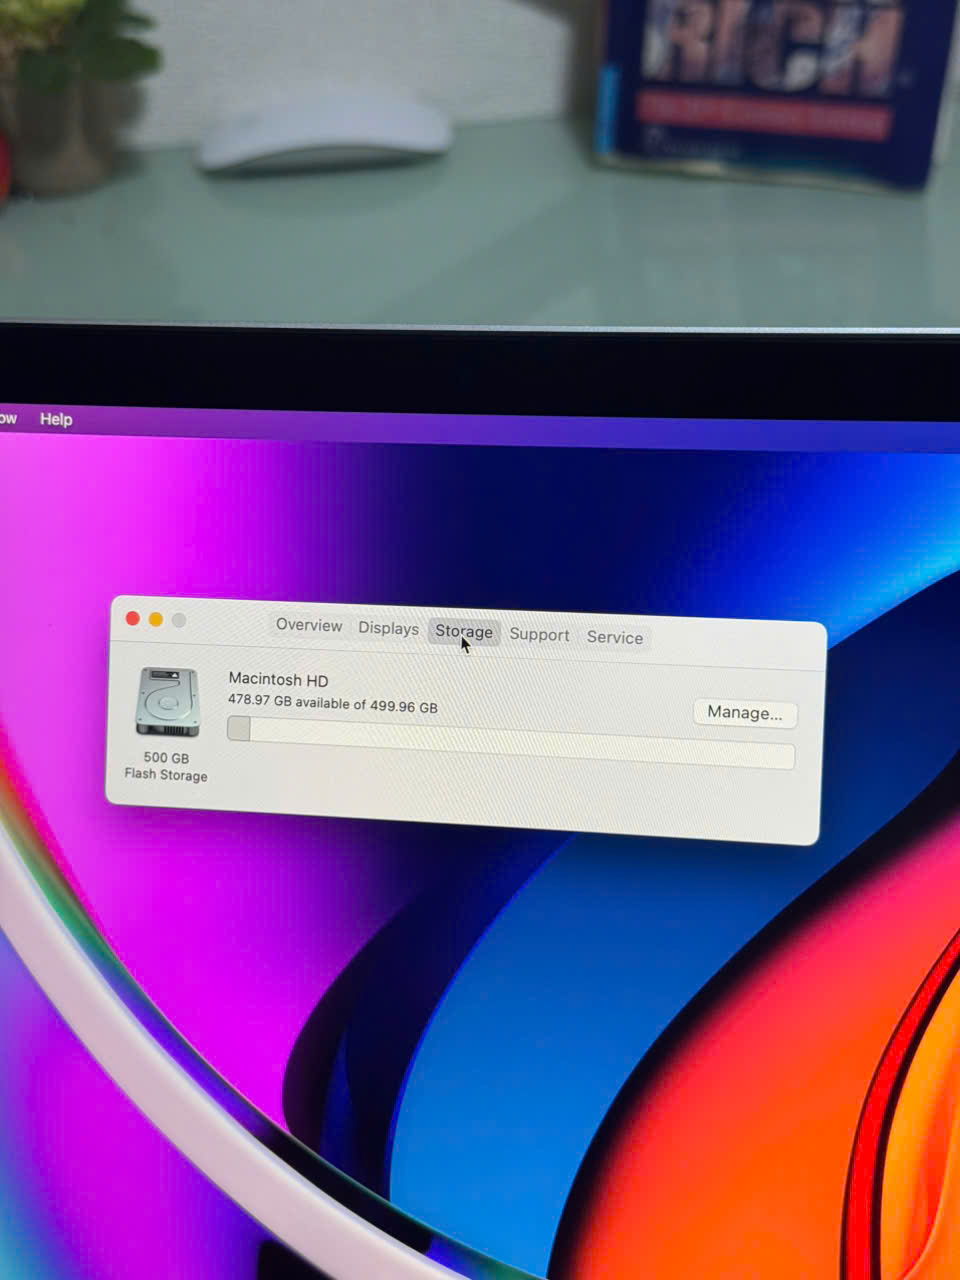The height and width of the screenshot is (1280, 960).
Task: Switch to the Overview tab
Action: coord(309,625)
